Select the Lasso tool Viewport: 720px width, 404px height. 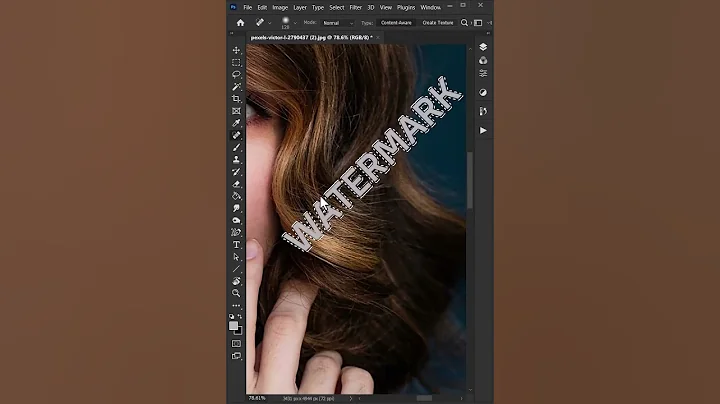pyautogui.click(x=236, y=74)
